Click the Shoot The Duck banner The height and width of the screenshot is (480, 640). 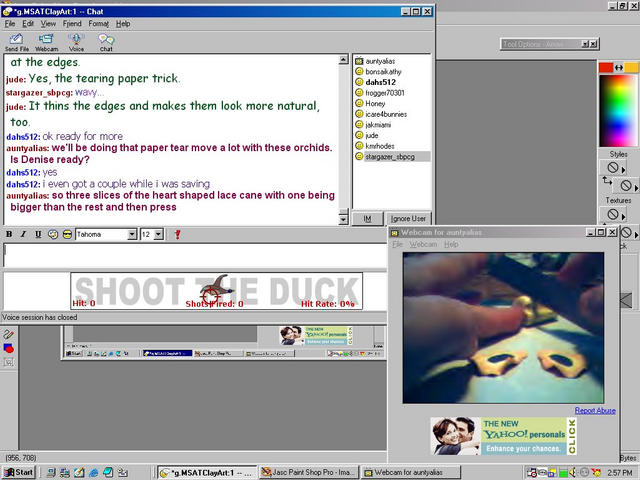[x=216, y=291]
